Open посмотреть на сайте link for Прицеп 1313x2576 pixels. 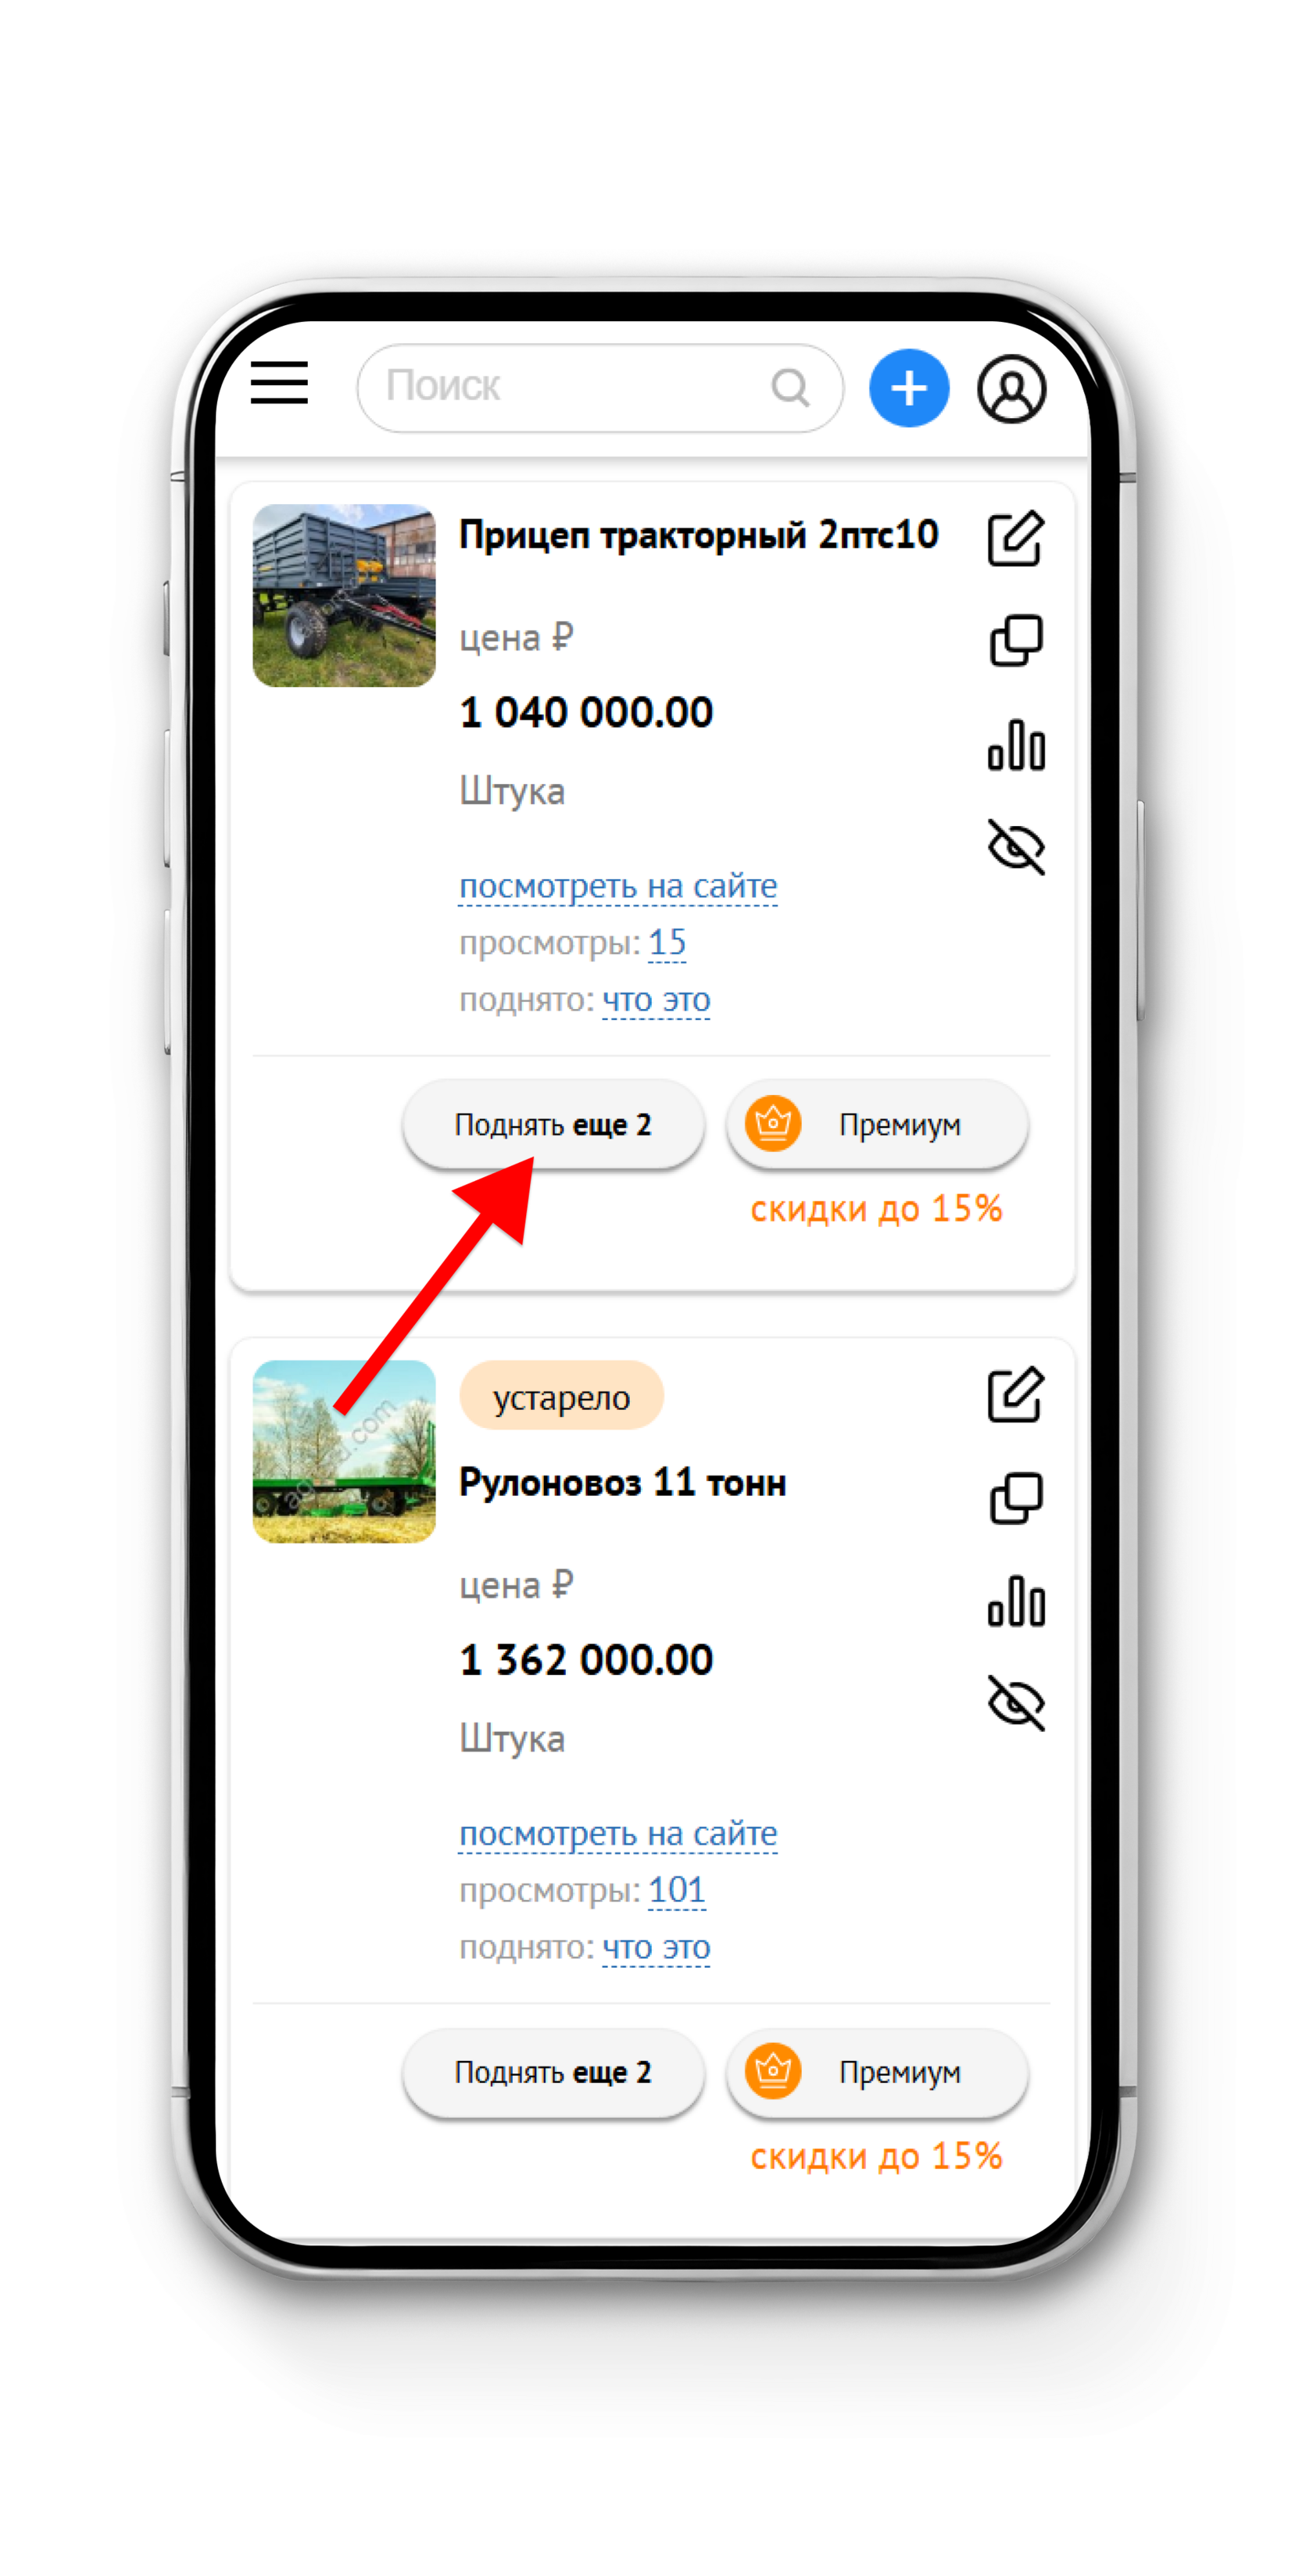[618, 886]
